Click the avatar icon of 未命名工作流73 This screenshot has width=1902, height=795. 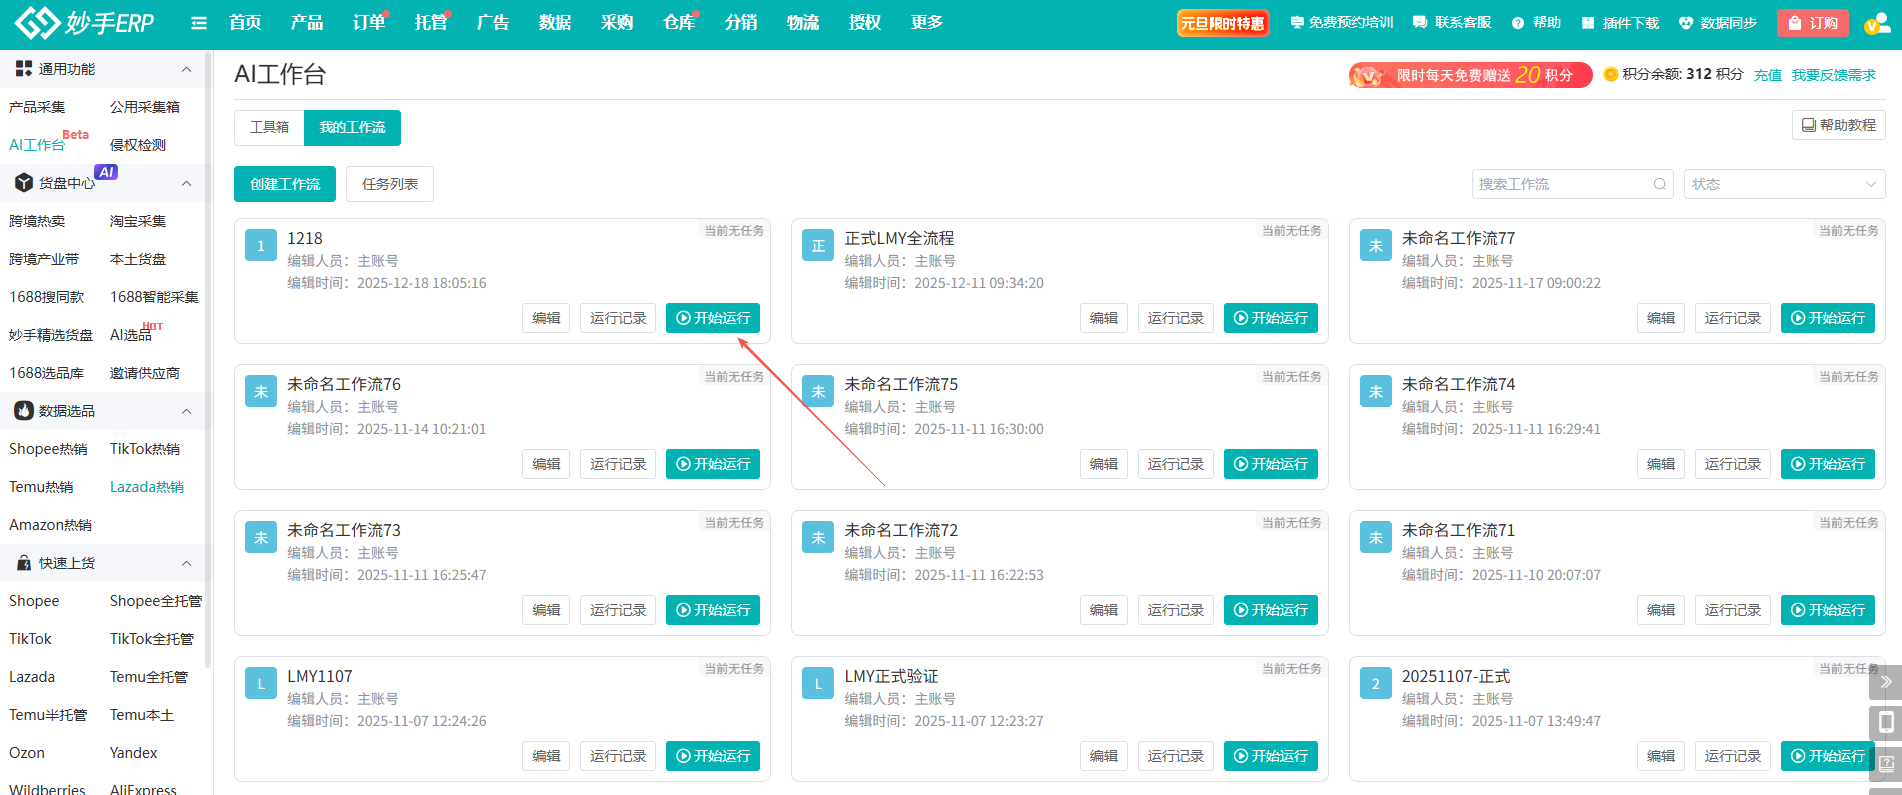[x=261, y=537]
